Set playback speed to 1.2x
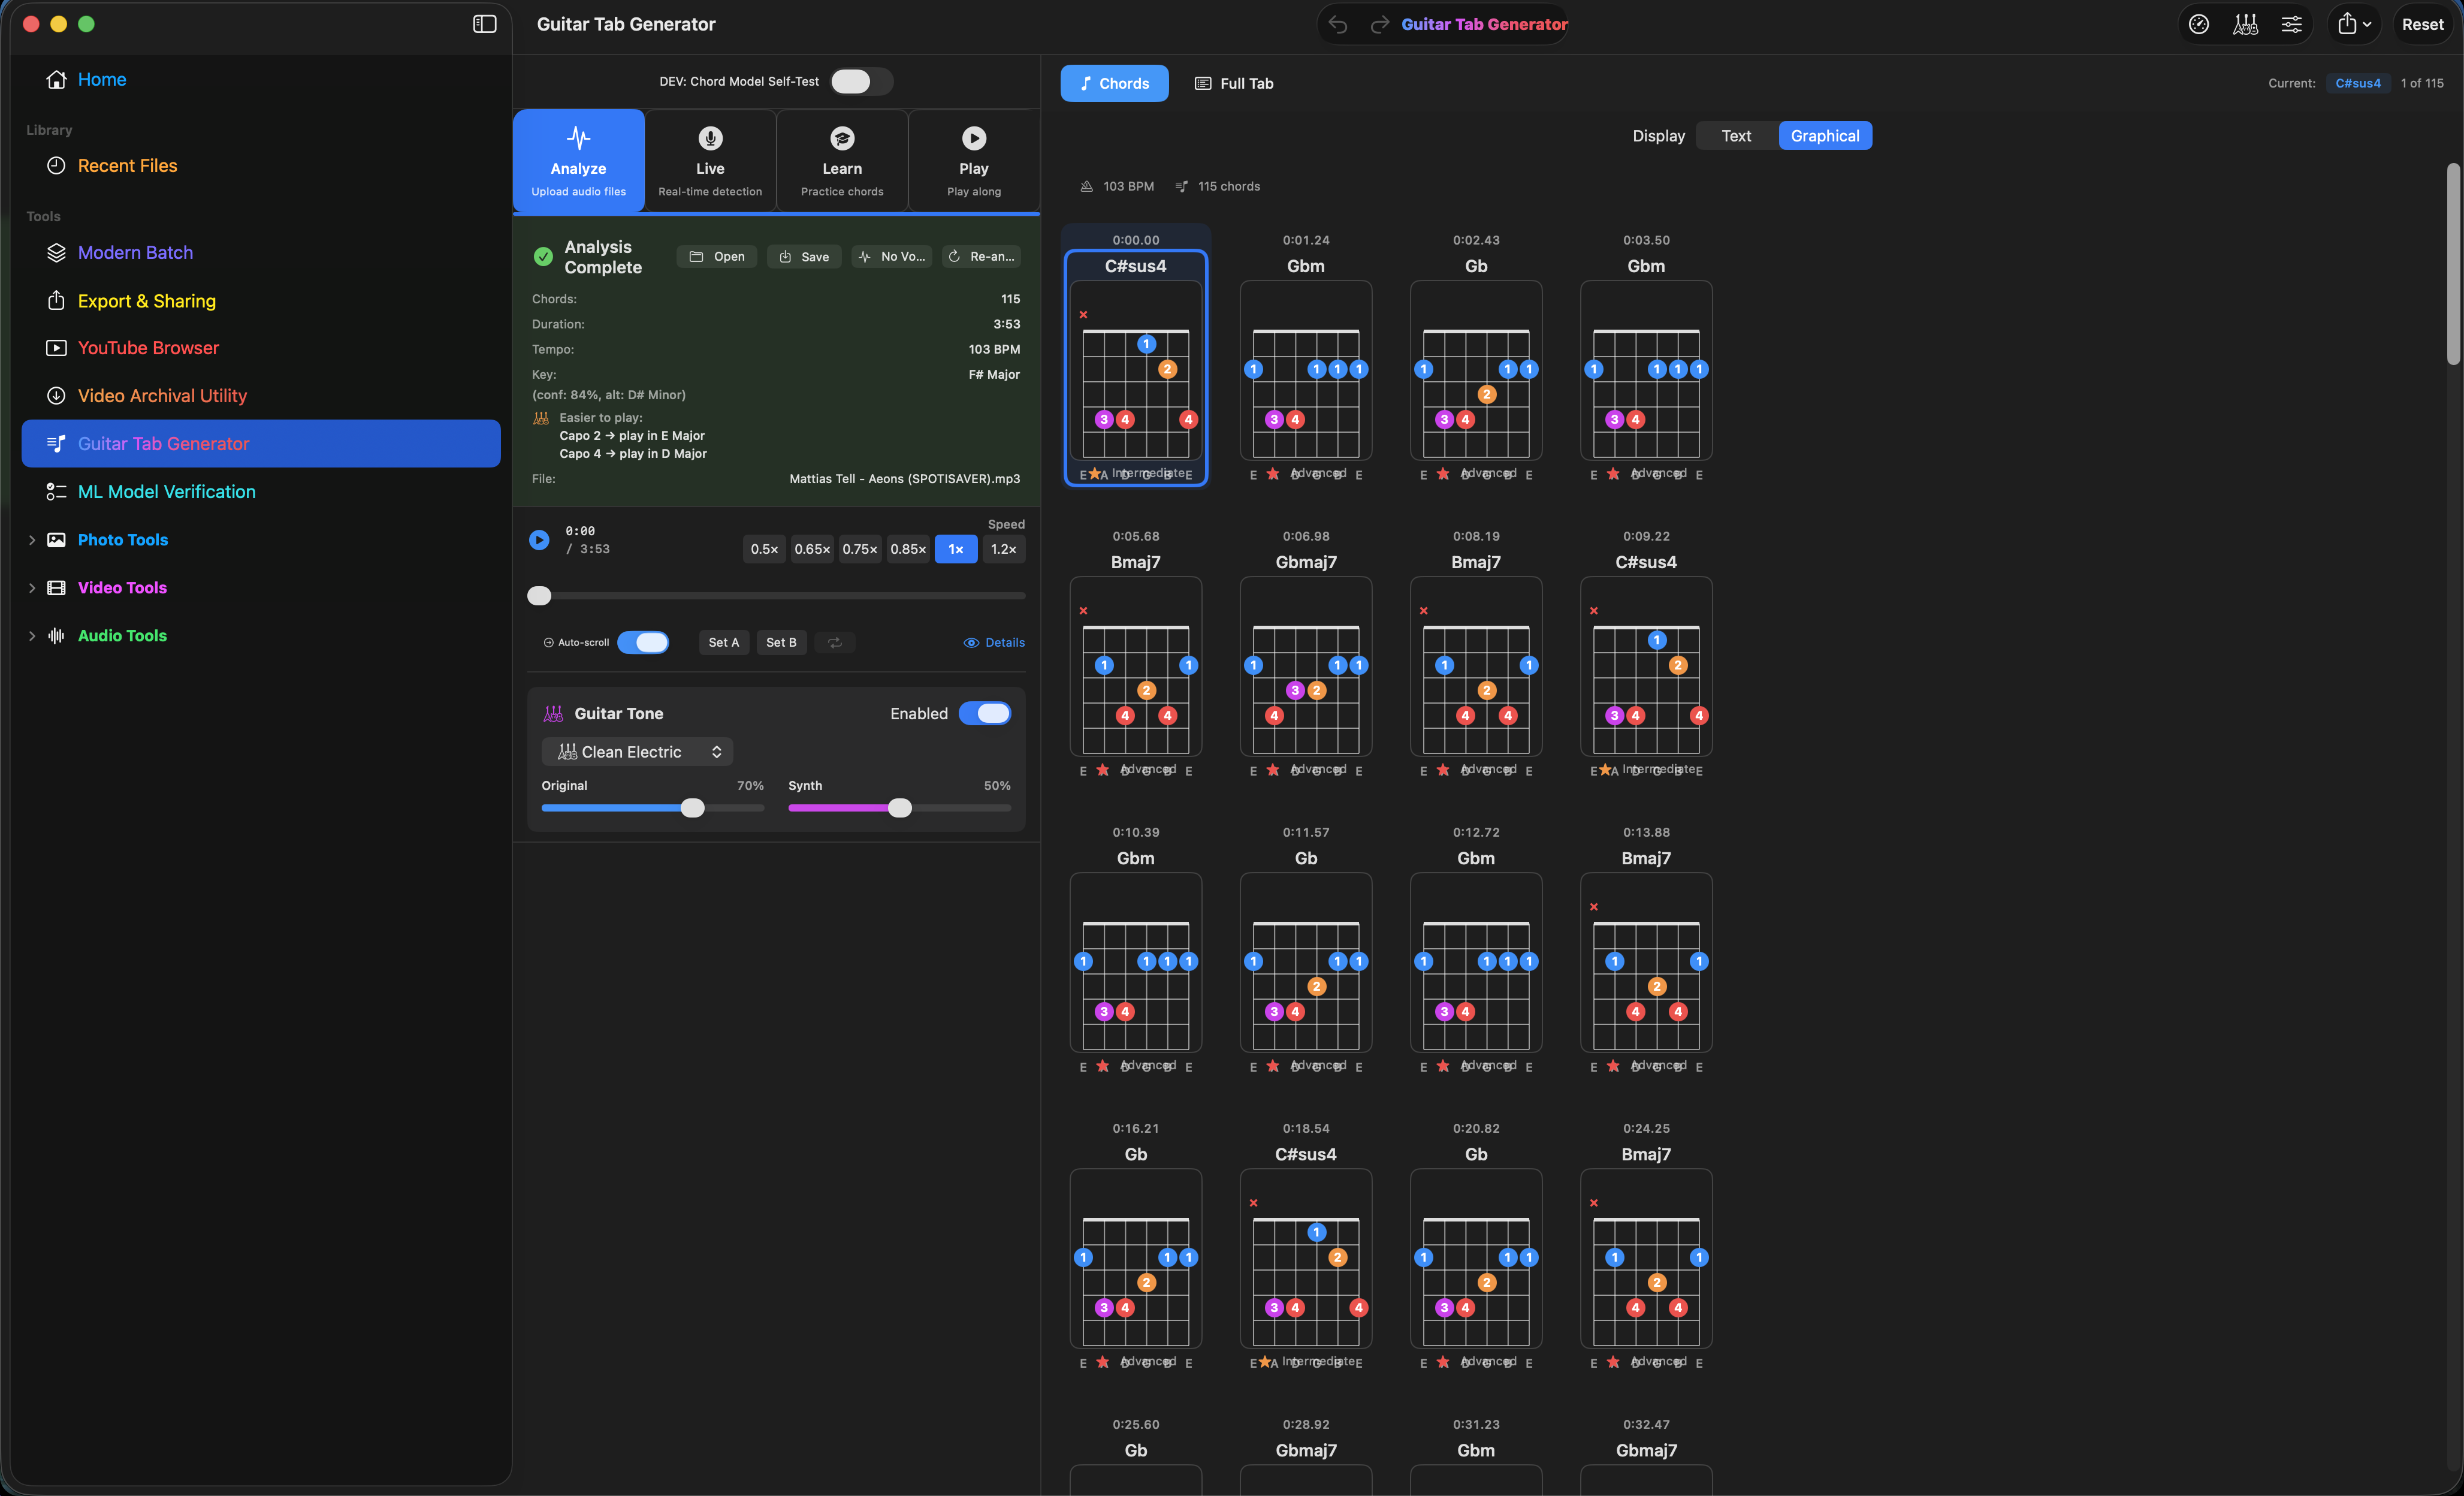The image size is (2464, 1496). [1004, 549]
